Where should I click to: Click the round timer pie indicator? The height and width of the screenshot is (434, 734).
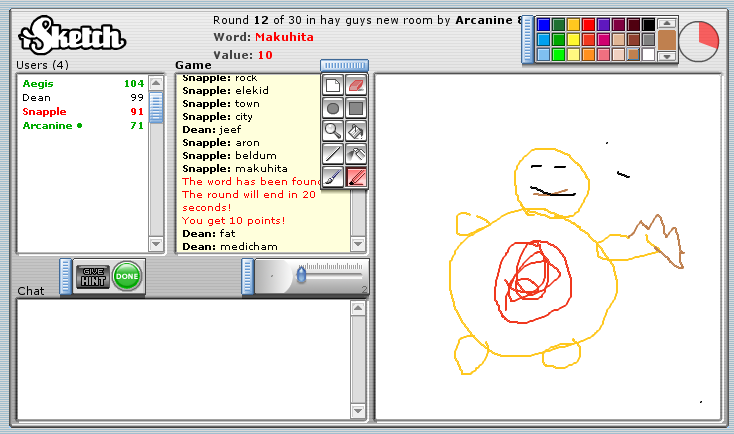point(699,41)
